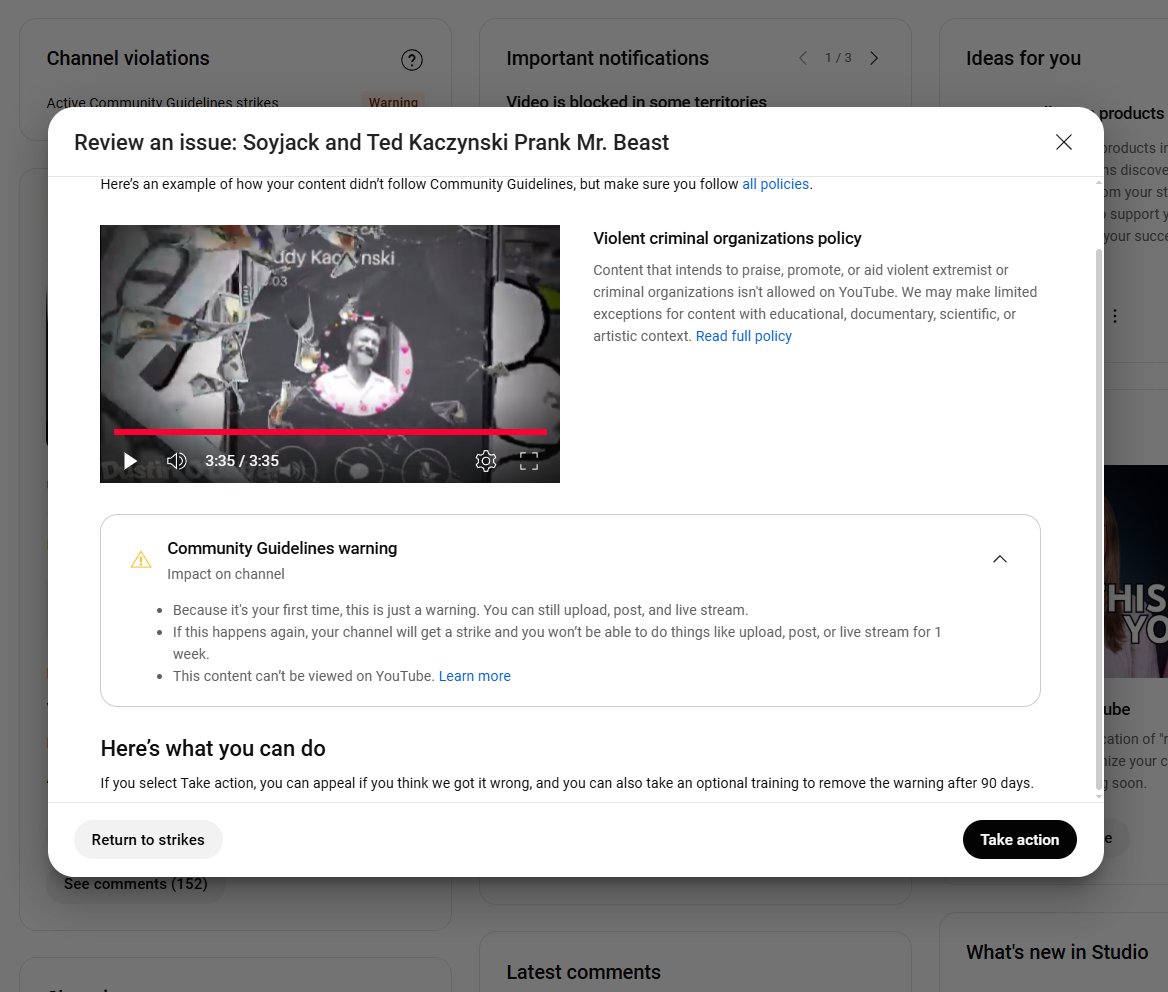1168x992 pixels.
Task: Click the 3:35 / 3:35 timestamp
Action: point(242,461)
